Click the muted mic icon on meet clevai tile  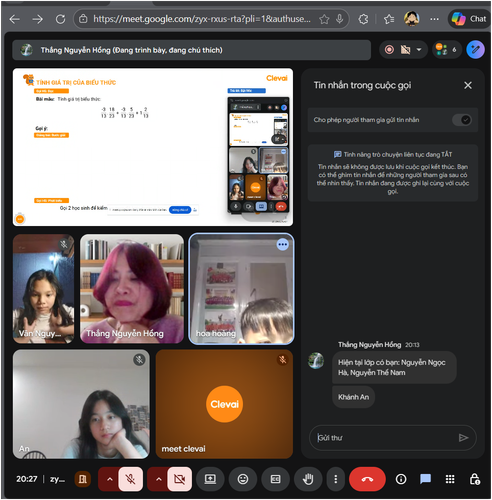point(283,360)
